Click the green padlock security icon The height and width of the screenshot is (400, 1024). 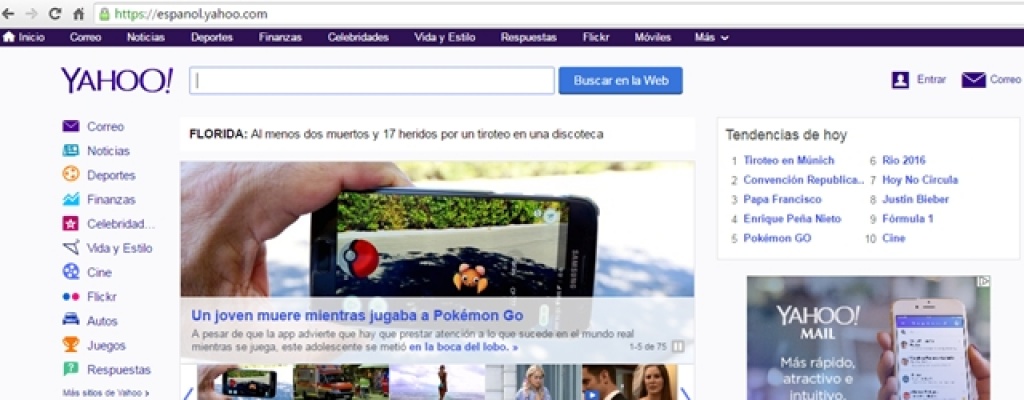[x=103, y=14]
